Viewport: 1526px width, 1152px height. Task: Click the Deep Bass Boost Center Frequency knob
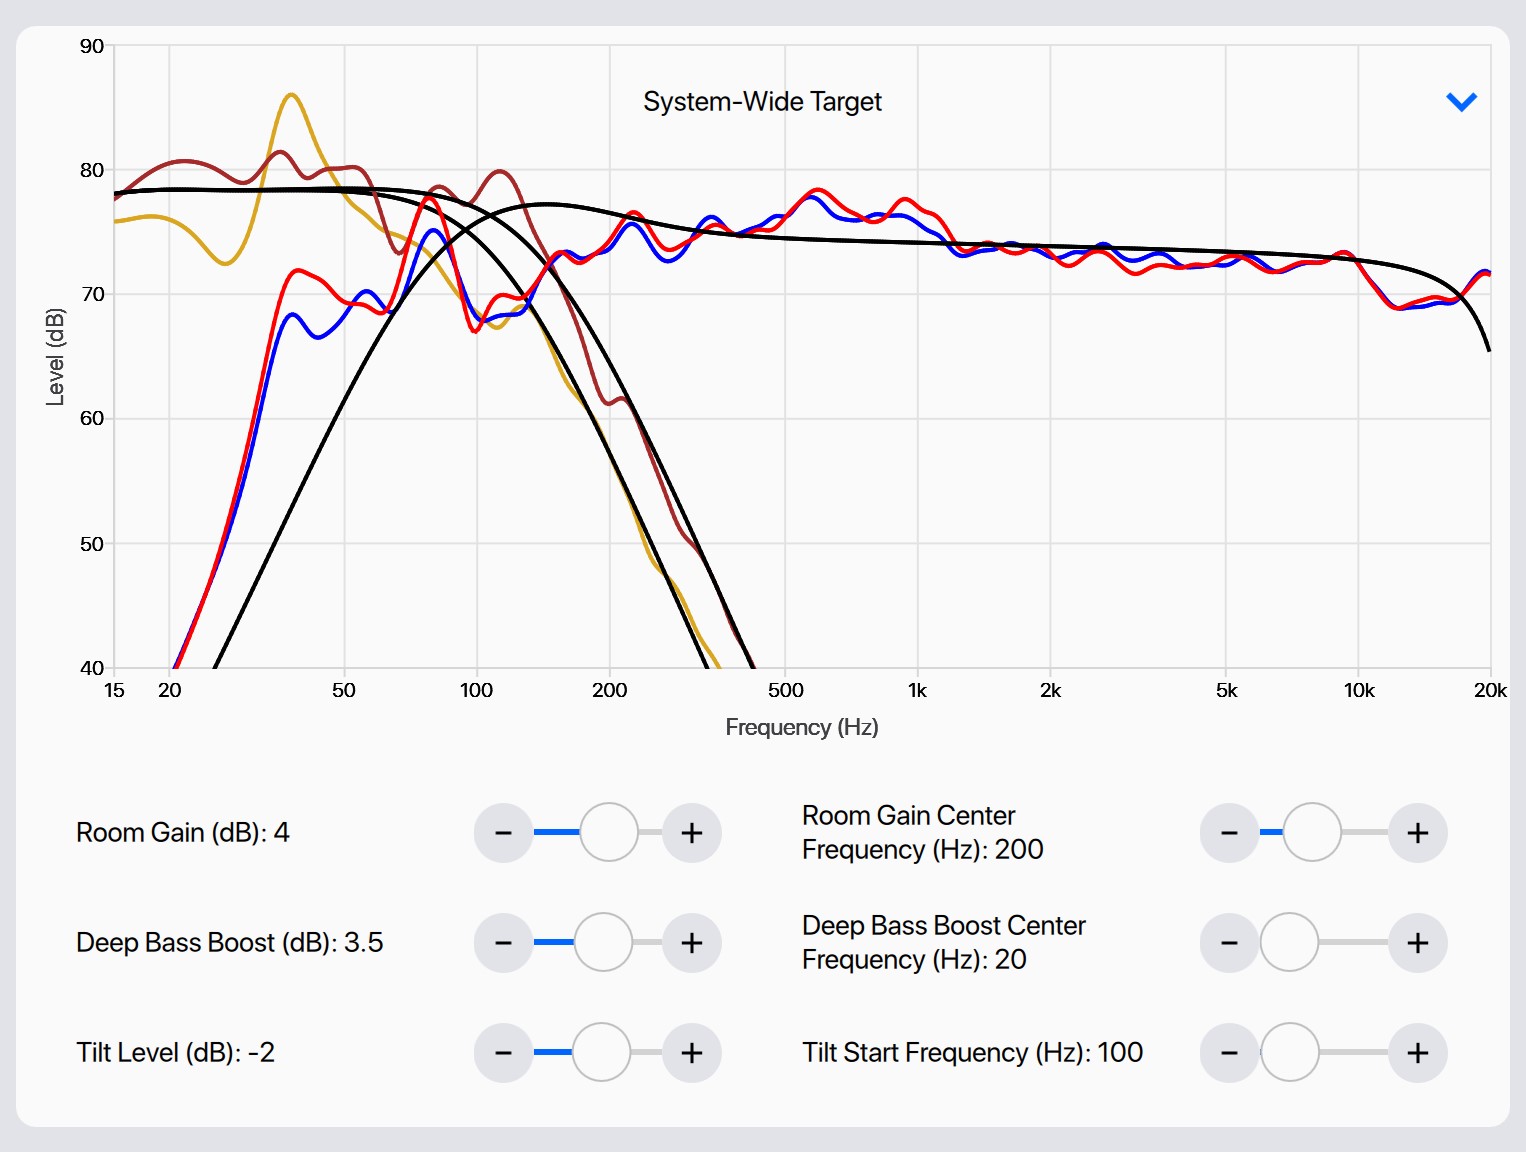(x=1290, y=942)
